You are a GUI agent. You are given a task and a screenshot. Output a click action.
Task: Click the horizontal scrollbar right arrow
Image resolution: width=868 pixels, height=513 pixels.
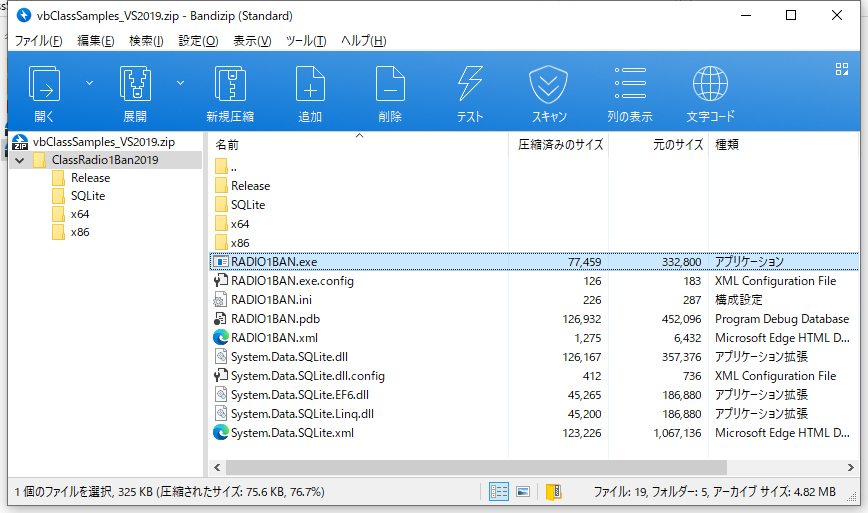click(851, 468)
